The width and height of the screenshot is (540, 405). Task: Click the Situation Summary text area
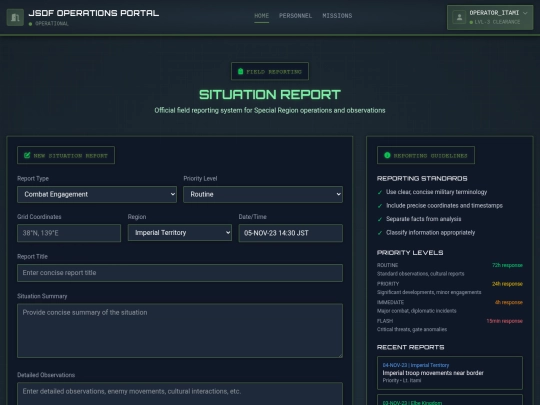click(180, 331)
